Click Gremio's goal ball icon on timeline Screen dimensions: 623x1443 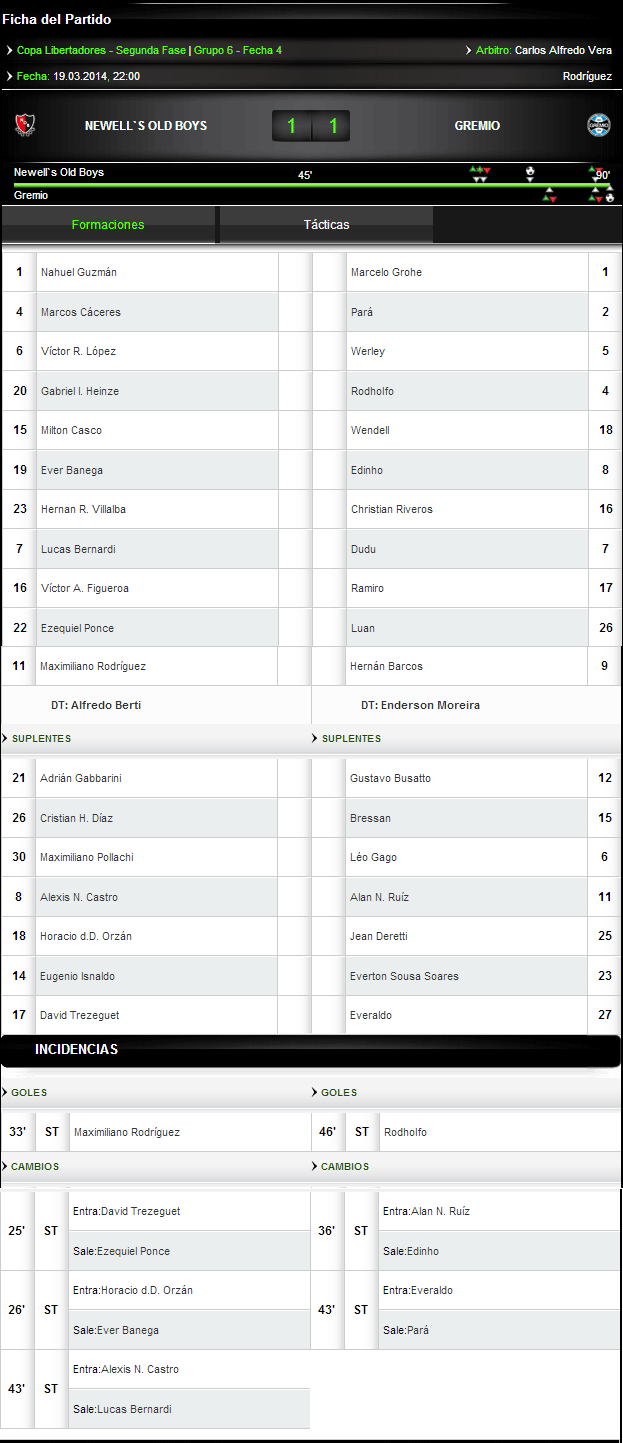609,198
